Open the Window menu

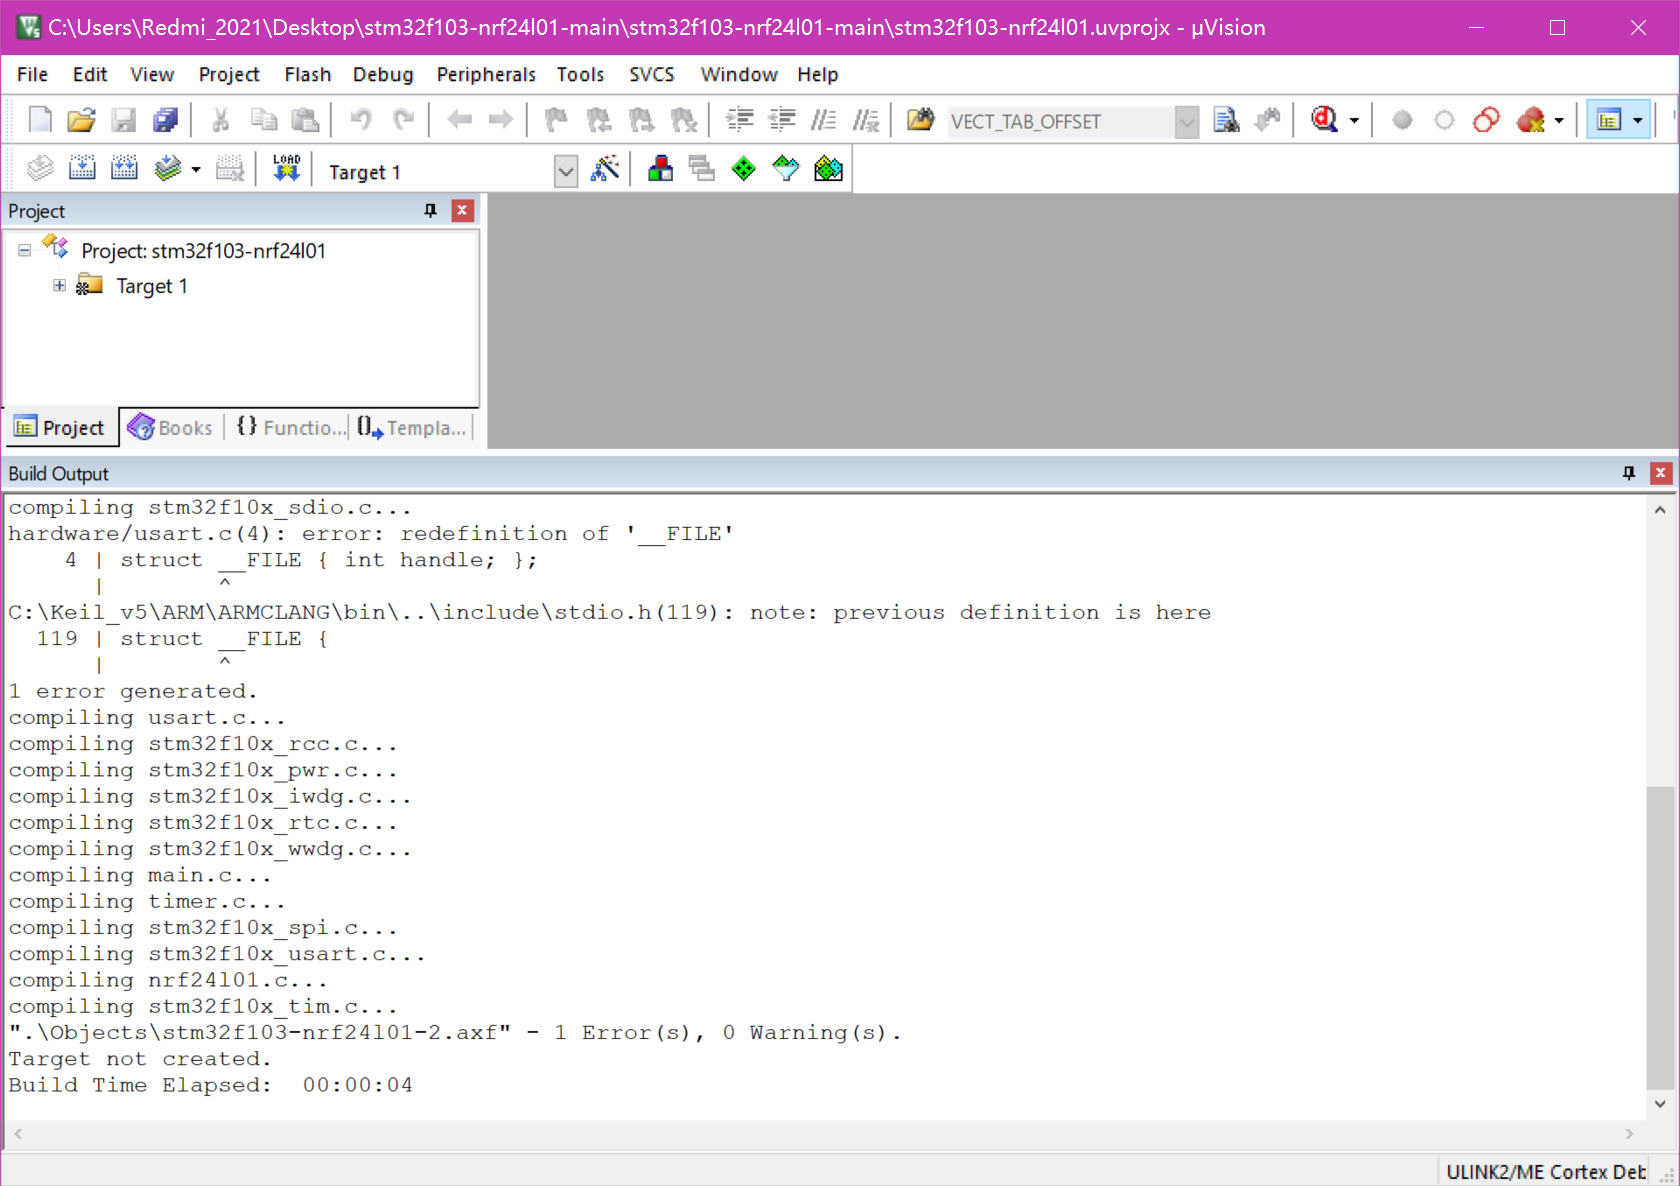(739, 75)
